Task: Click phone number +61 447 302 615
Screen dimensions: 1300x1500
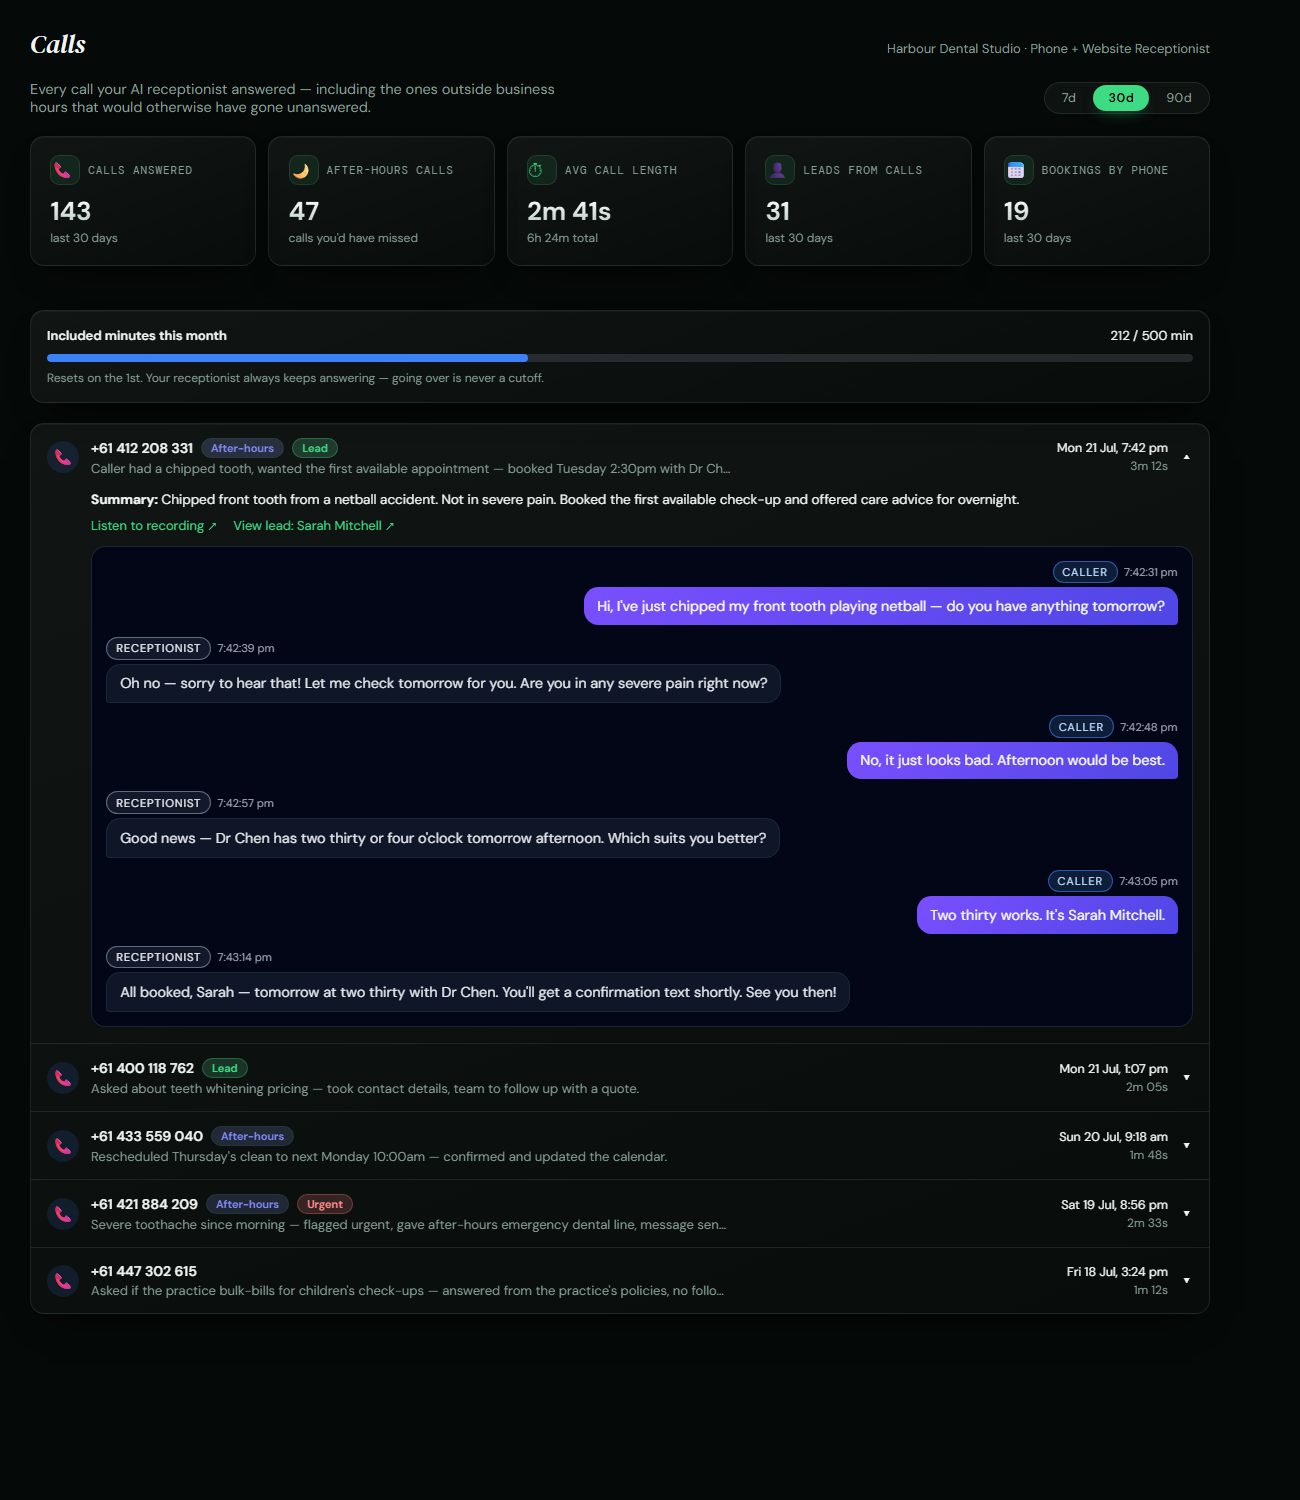Action: point(144,1271)
